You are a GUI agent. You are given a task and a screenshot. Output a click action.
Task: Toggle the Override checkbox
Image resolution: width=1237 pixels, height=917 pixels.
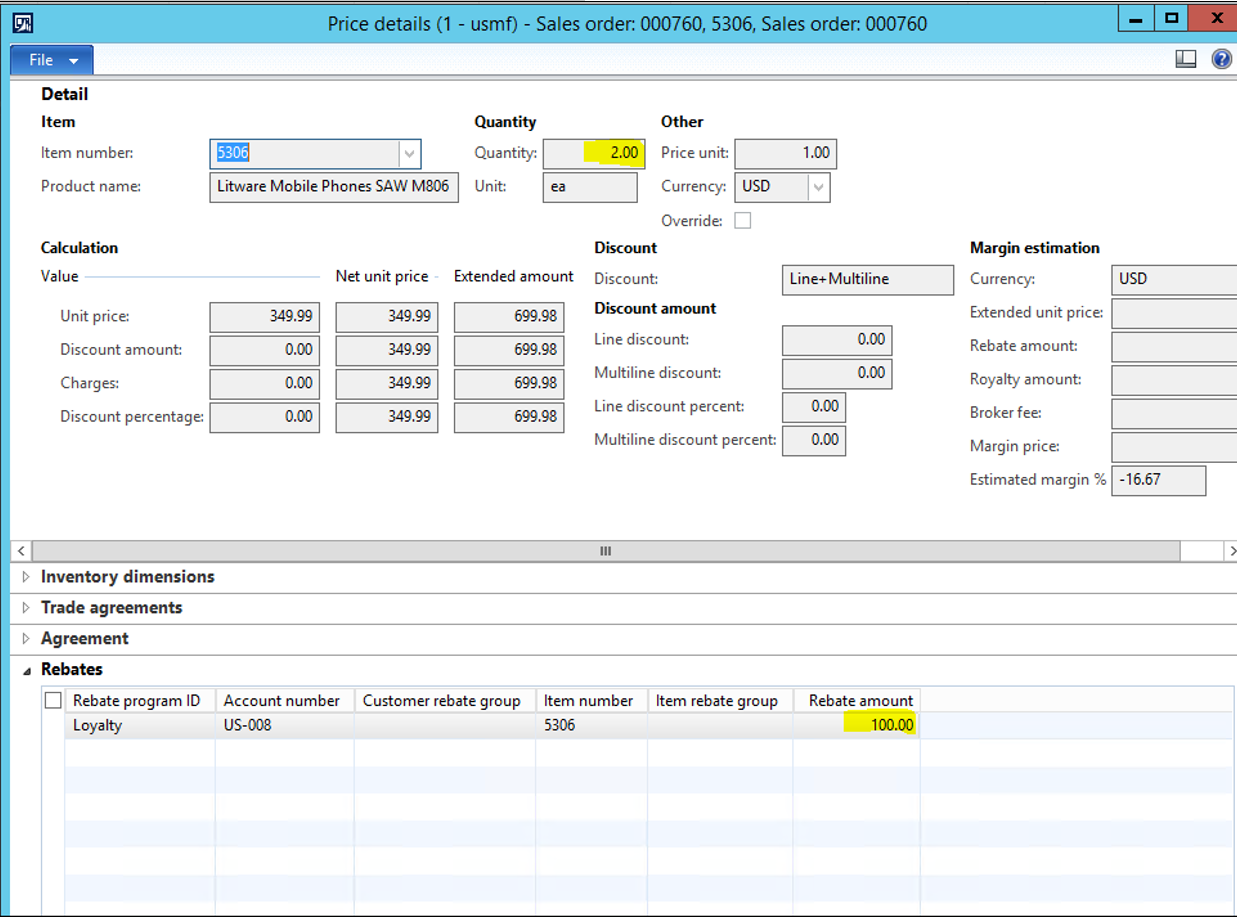coord(742,220)
